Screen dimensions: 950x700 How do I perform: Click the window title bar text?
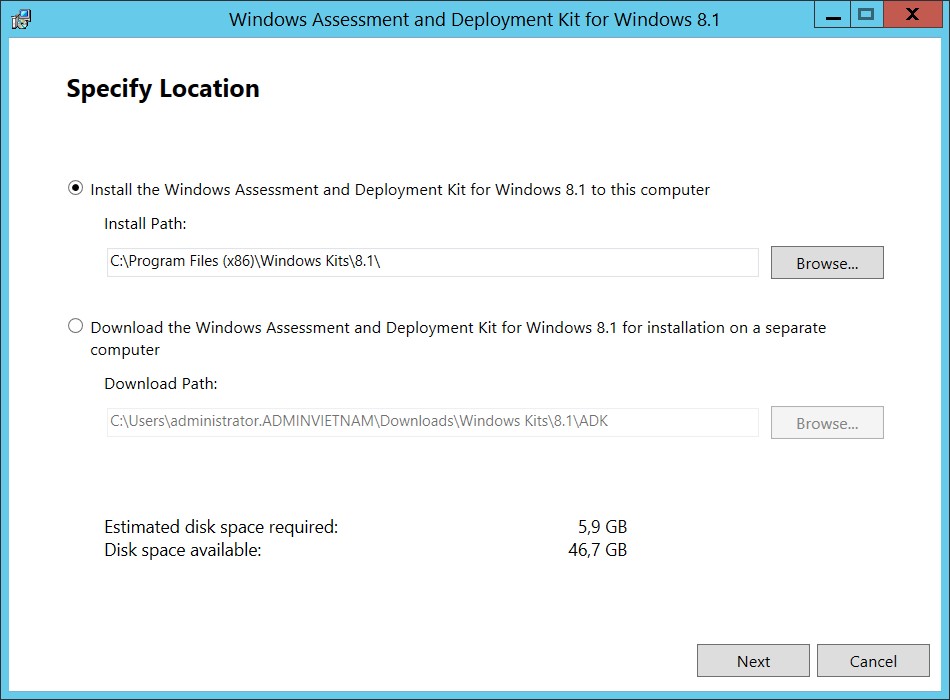click(474, 19)
